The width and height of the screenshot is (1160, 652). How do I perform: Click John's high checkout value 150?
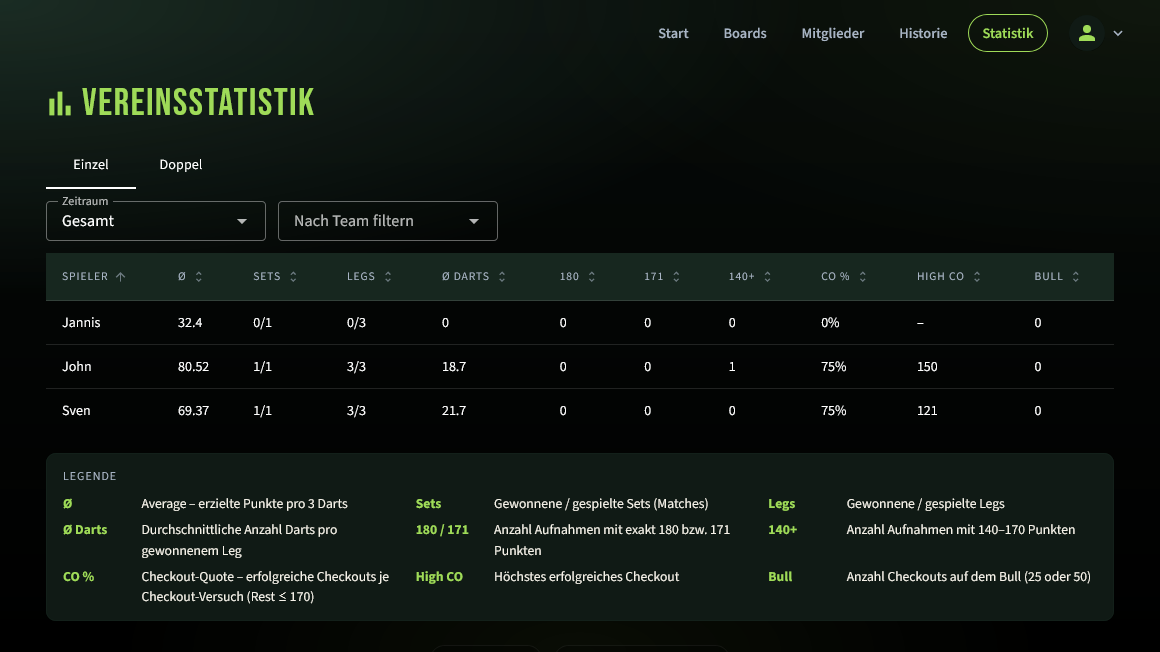click(927, 366)
